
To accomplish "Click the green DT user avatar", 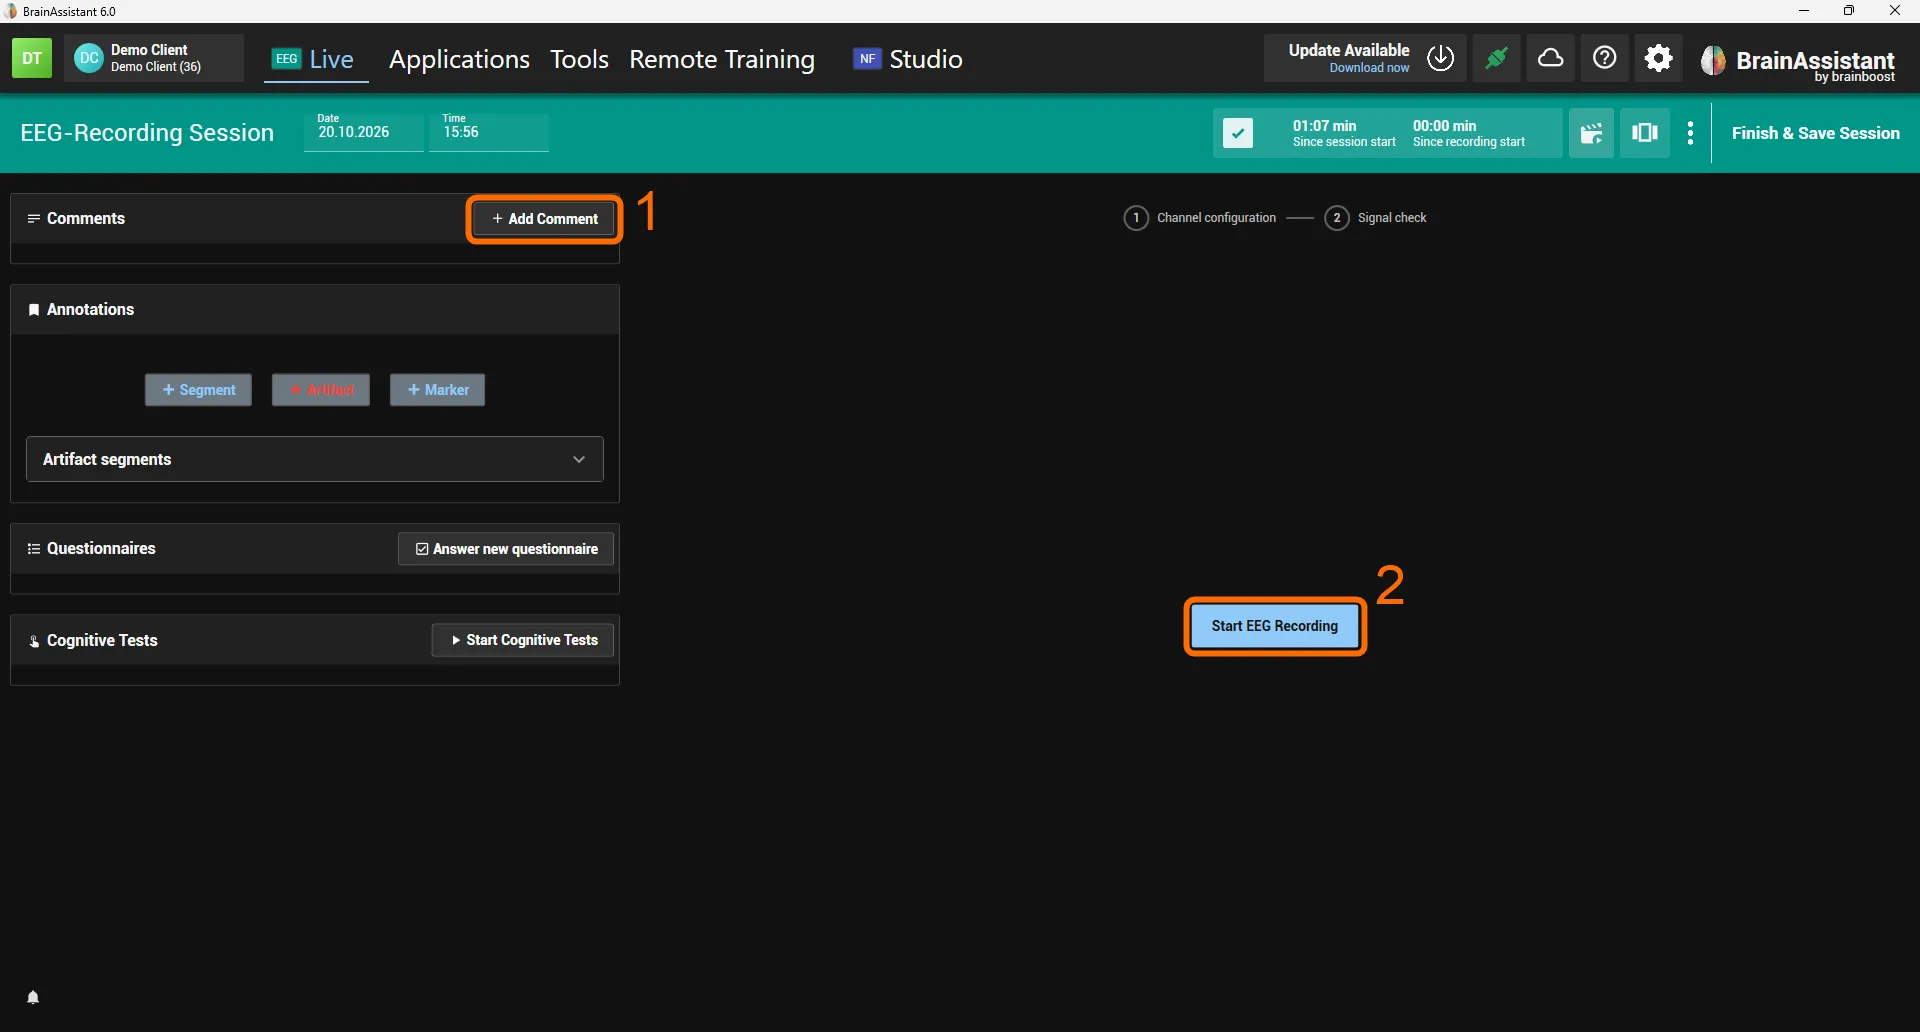I will pos(32,58).
